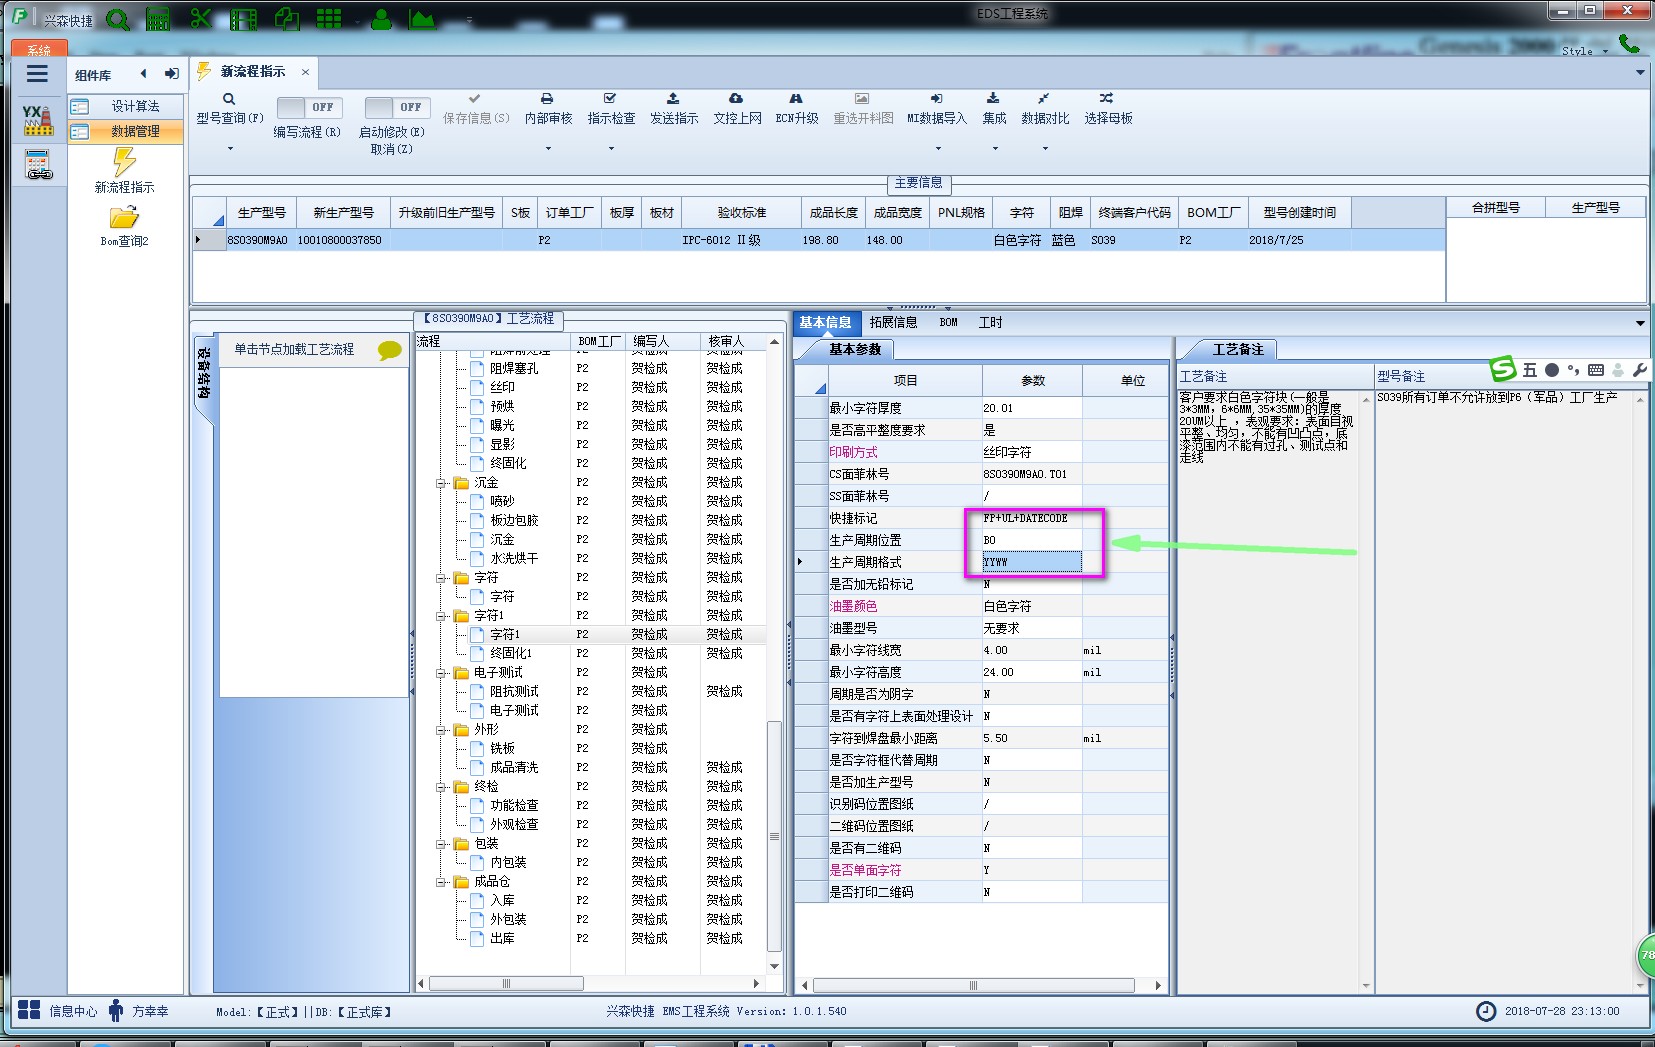The height and width of the screenshot is (1047, 1655).
Task: Click the green phone icon
Action: pos(1629,43)
